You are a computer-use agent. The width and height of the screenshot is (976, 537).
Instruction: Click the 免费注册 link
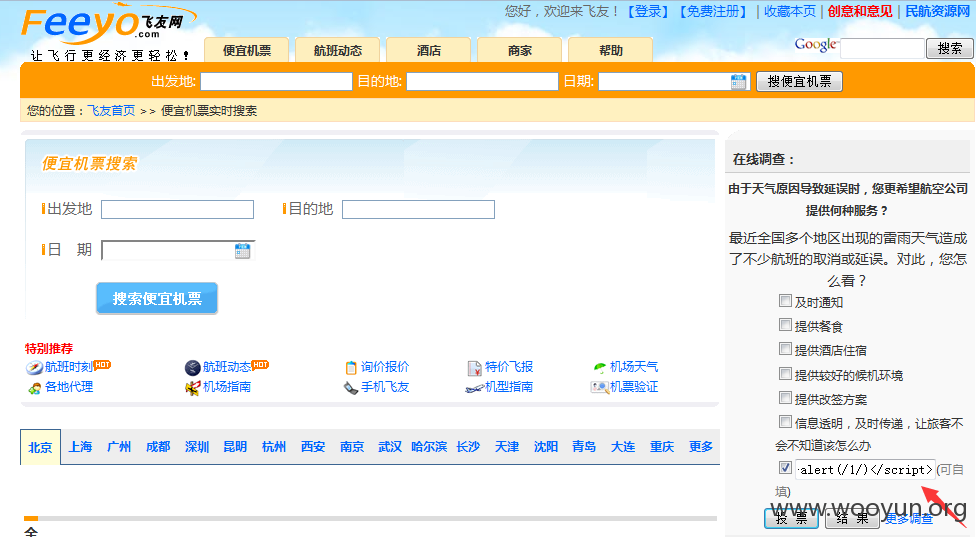pos(713,11)
